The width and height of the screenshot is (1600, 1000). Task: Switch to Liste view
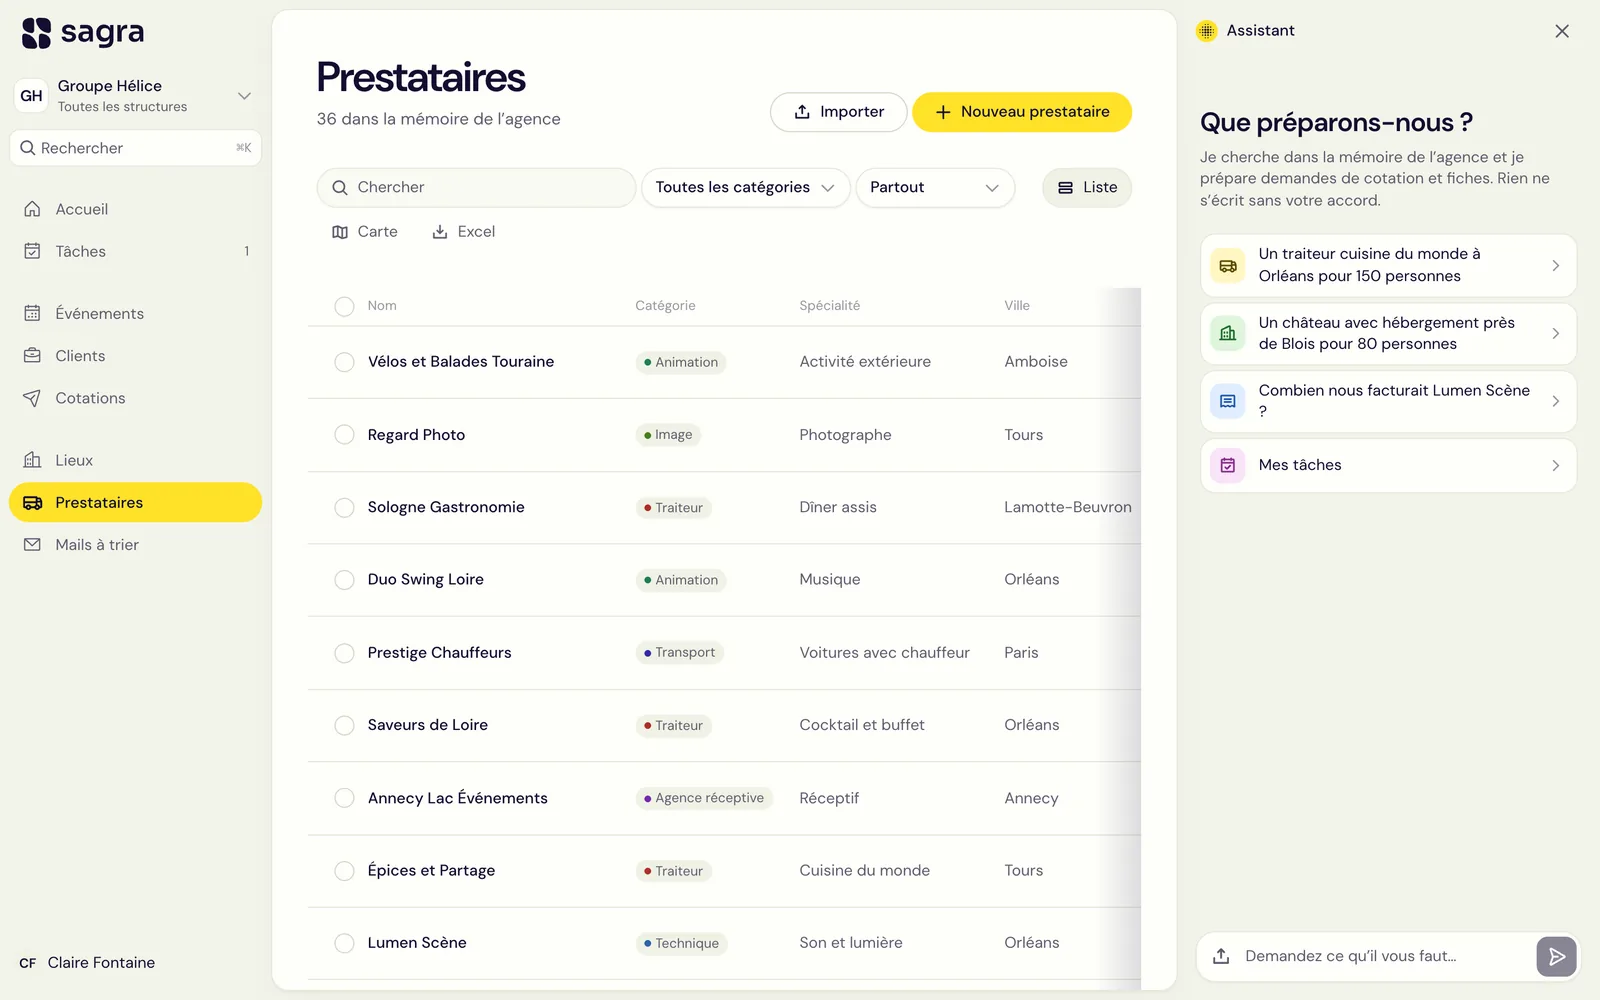click(1087, 188)
